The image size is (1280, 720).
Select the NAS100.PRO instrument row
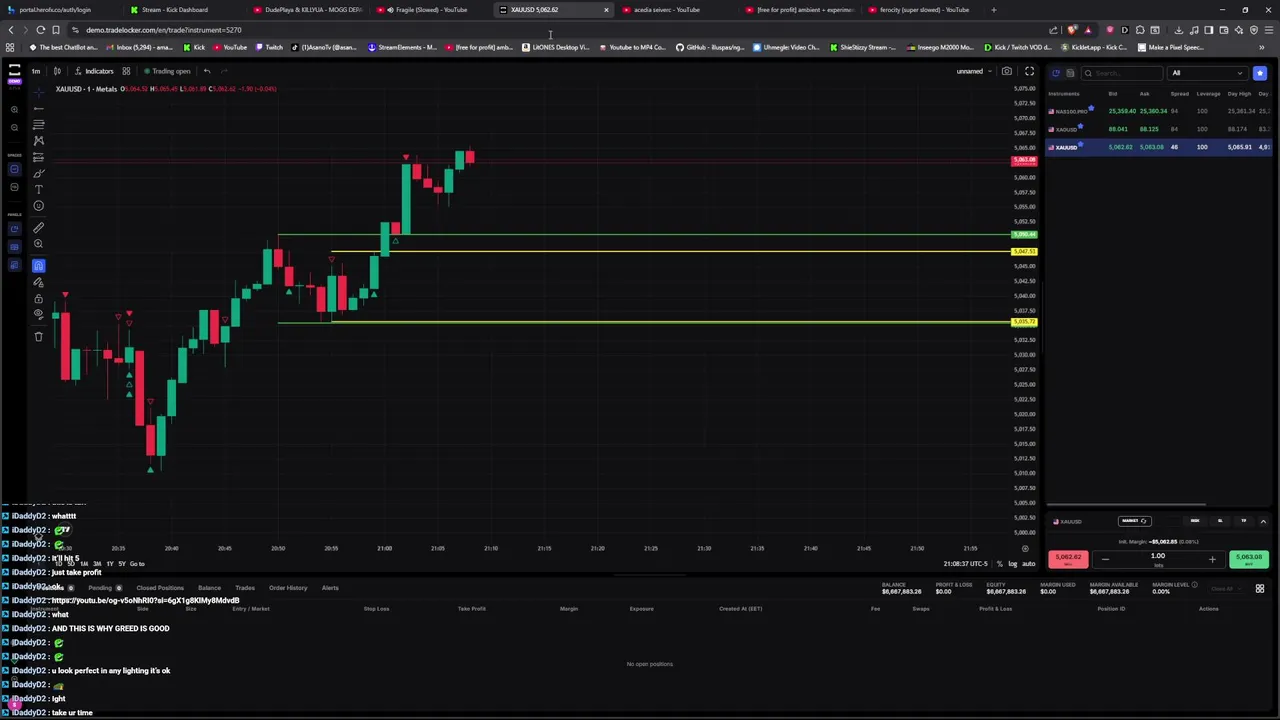(1159, 111)
